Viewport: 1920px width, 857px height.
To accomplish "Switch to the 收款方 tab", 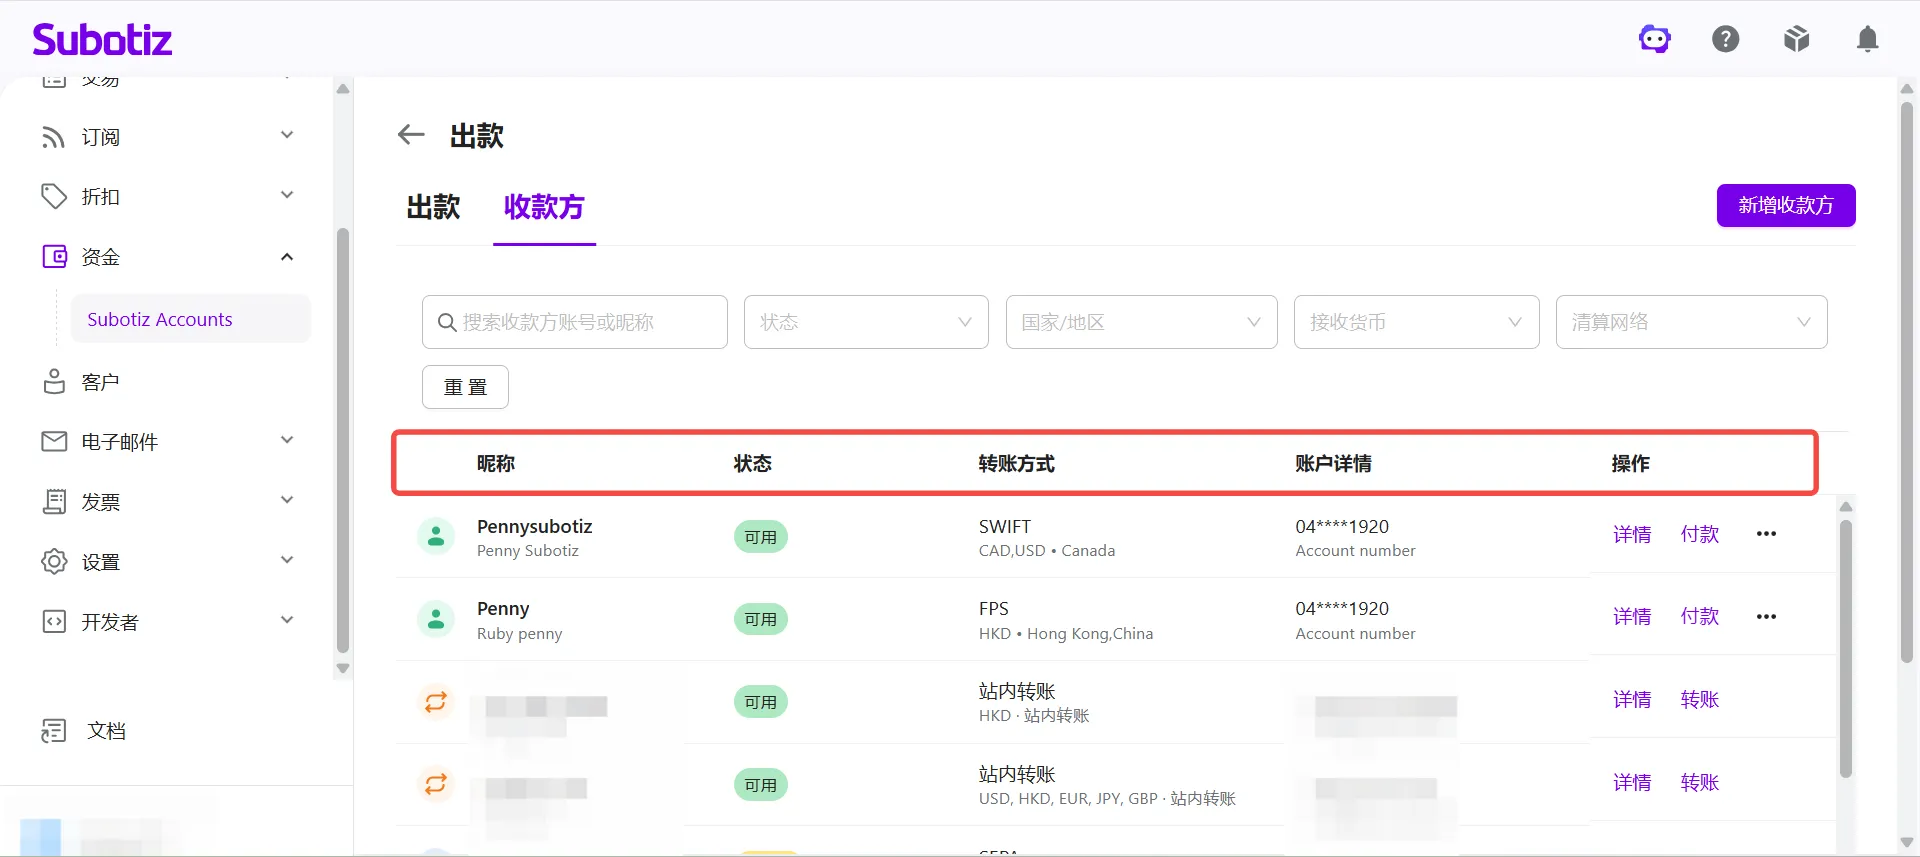I will click(x=544, y=207).
